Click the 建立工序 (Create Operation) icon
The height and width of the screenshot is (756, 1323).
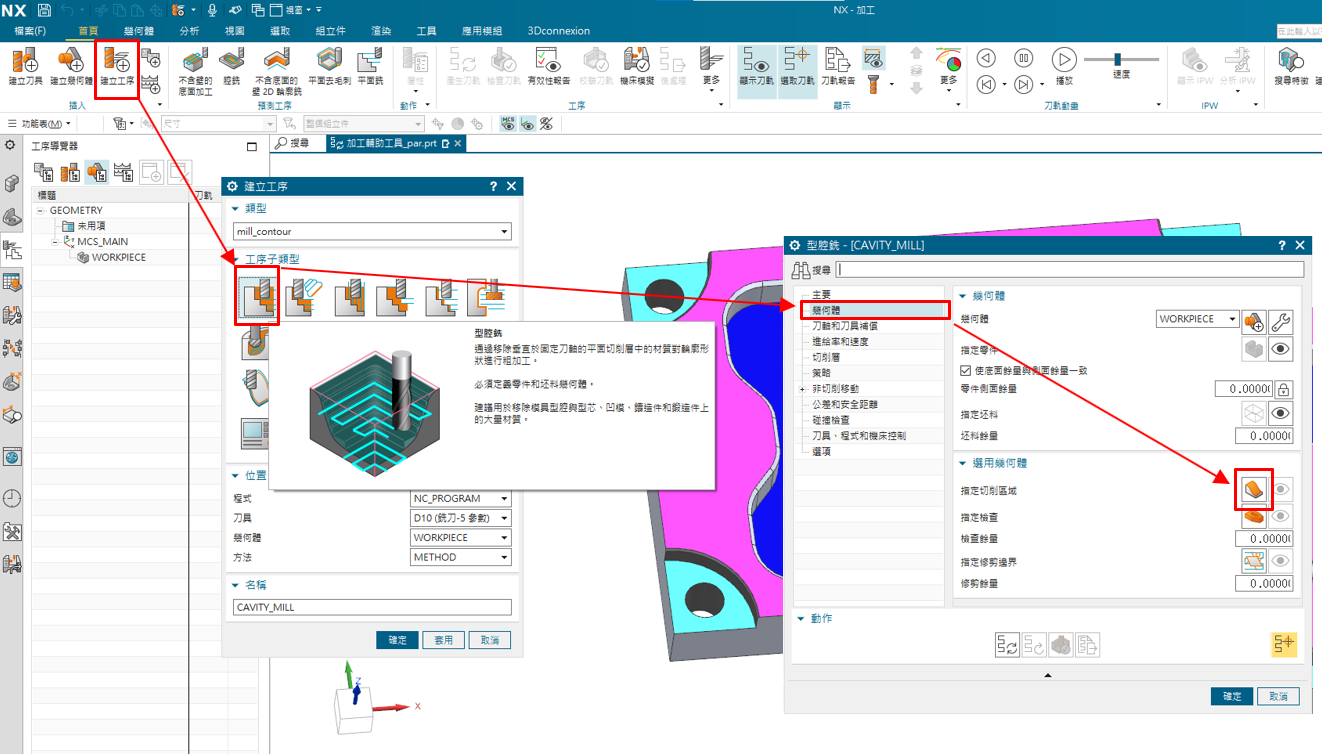pyautogui.click(x=117, y=66)
